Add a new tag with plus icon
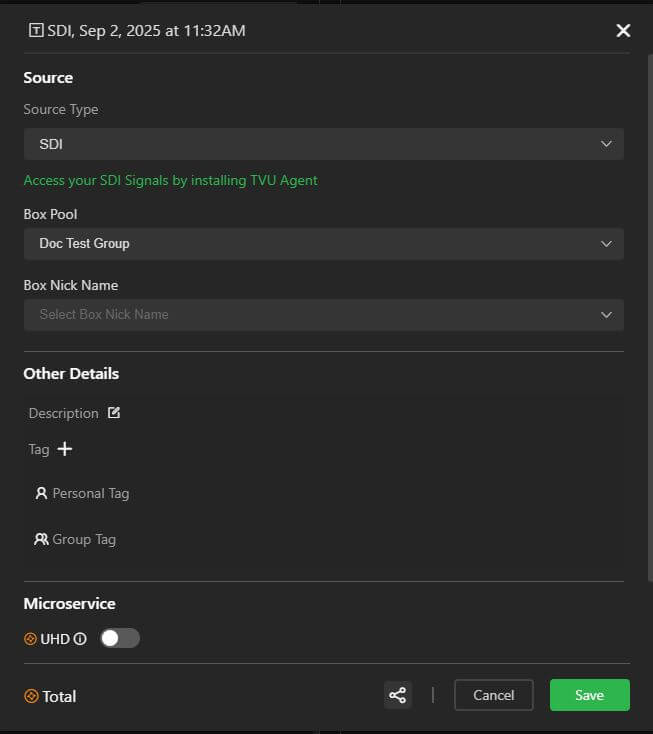 point(65,449)
